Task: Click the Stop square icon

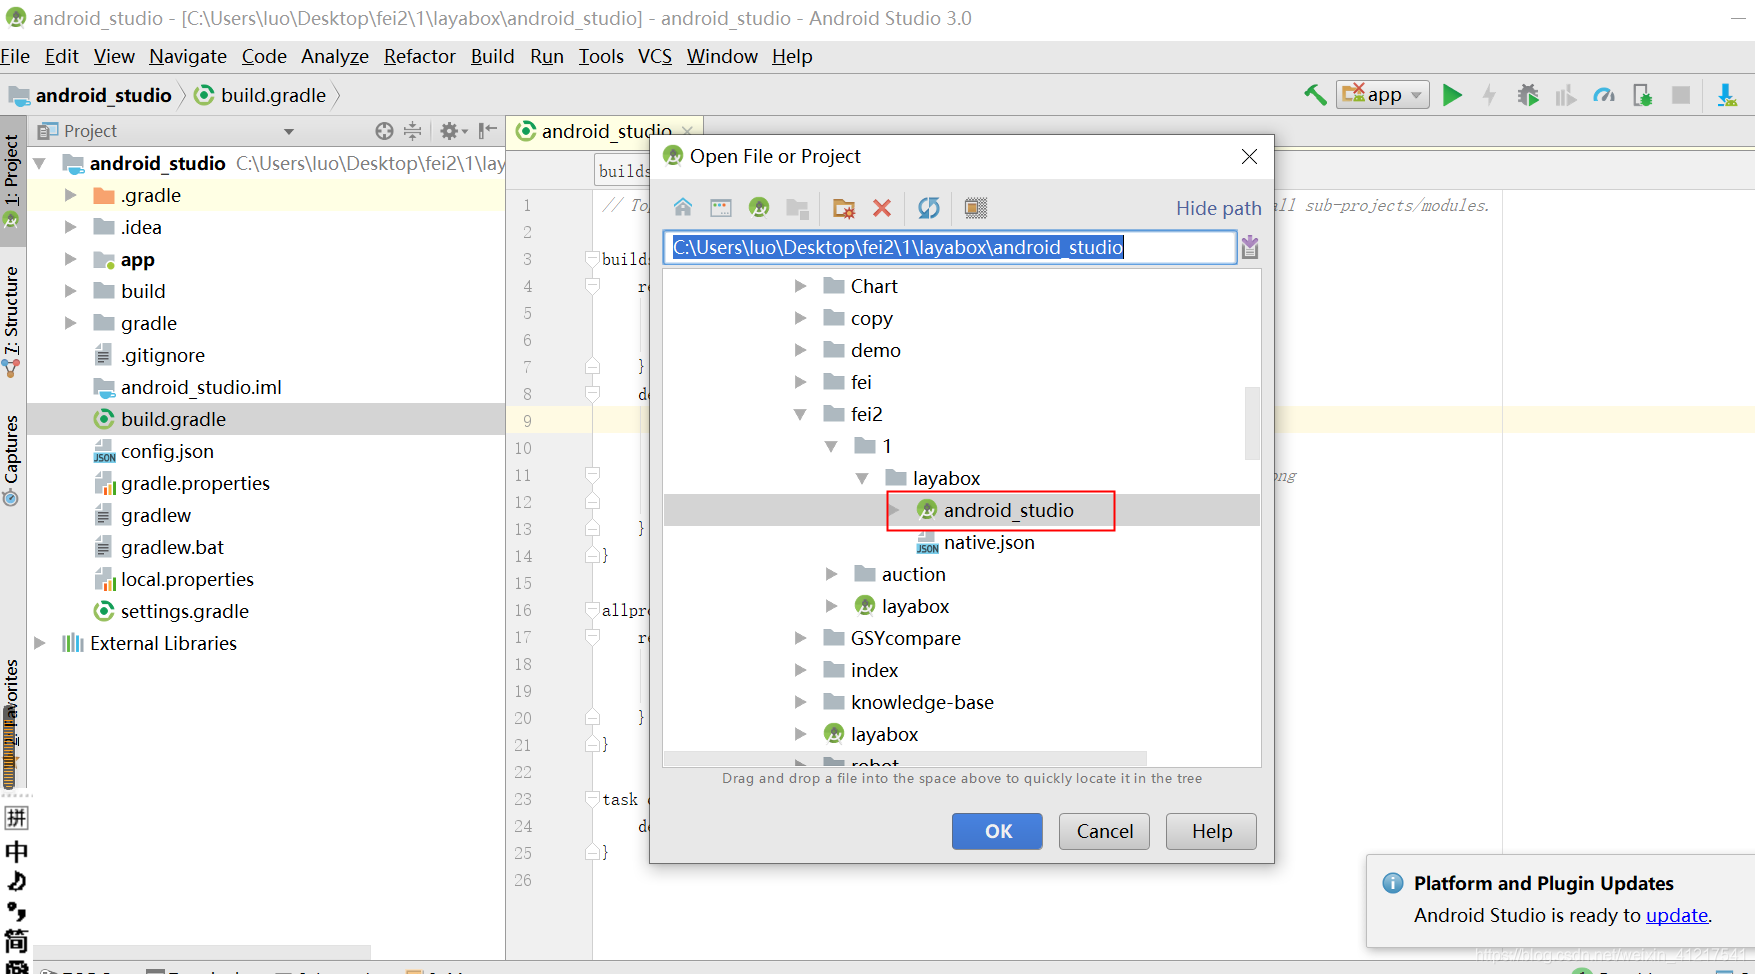Action: tap(1681, 95)
